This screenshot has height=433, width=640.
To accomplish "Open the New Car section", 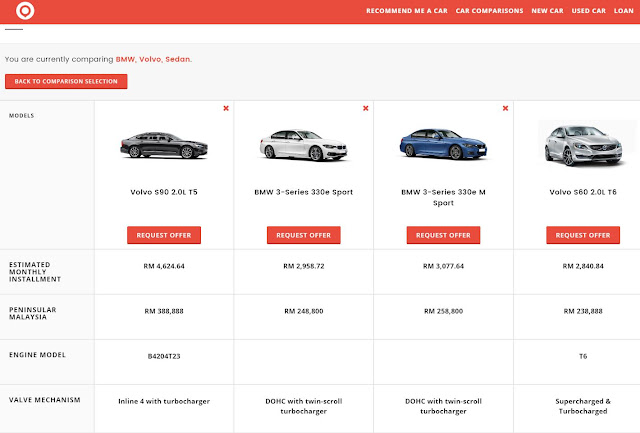I will coord(547,11).
